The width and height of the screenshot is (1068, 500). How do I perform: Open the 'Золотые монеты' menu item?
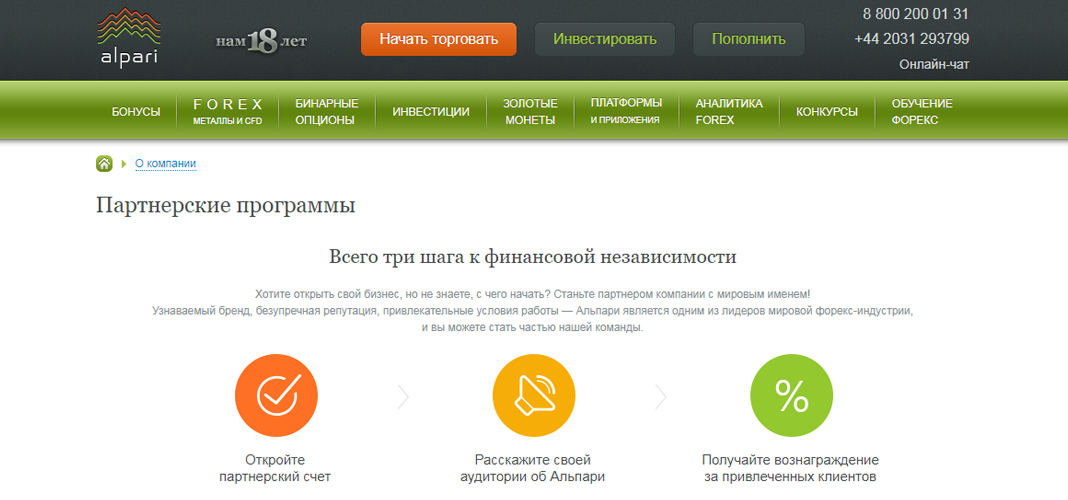click(x=530, y=112)
